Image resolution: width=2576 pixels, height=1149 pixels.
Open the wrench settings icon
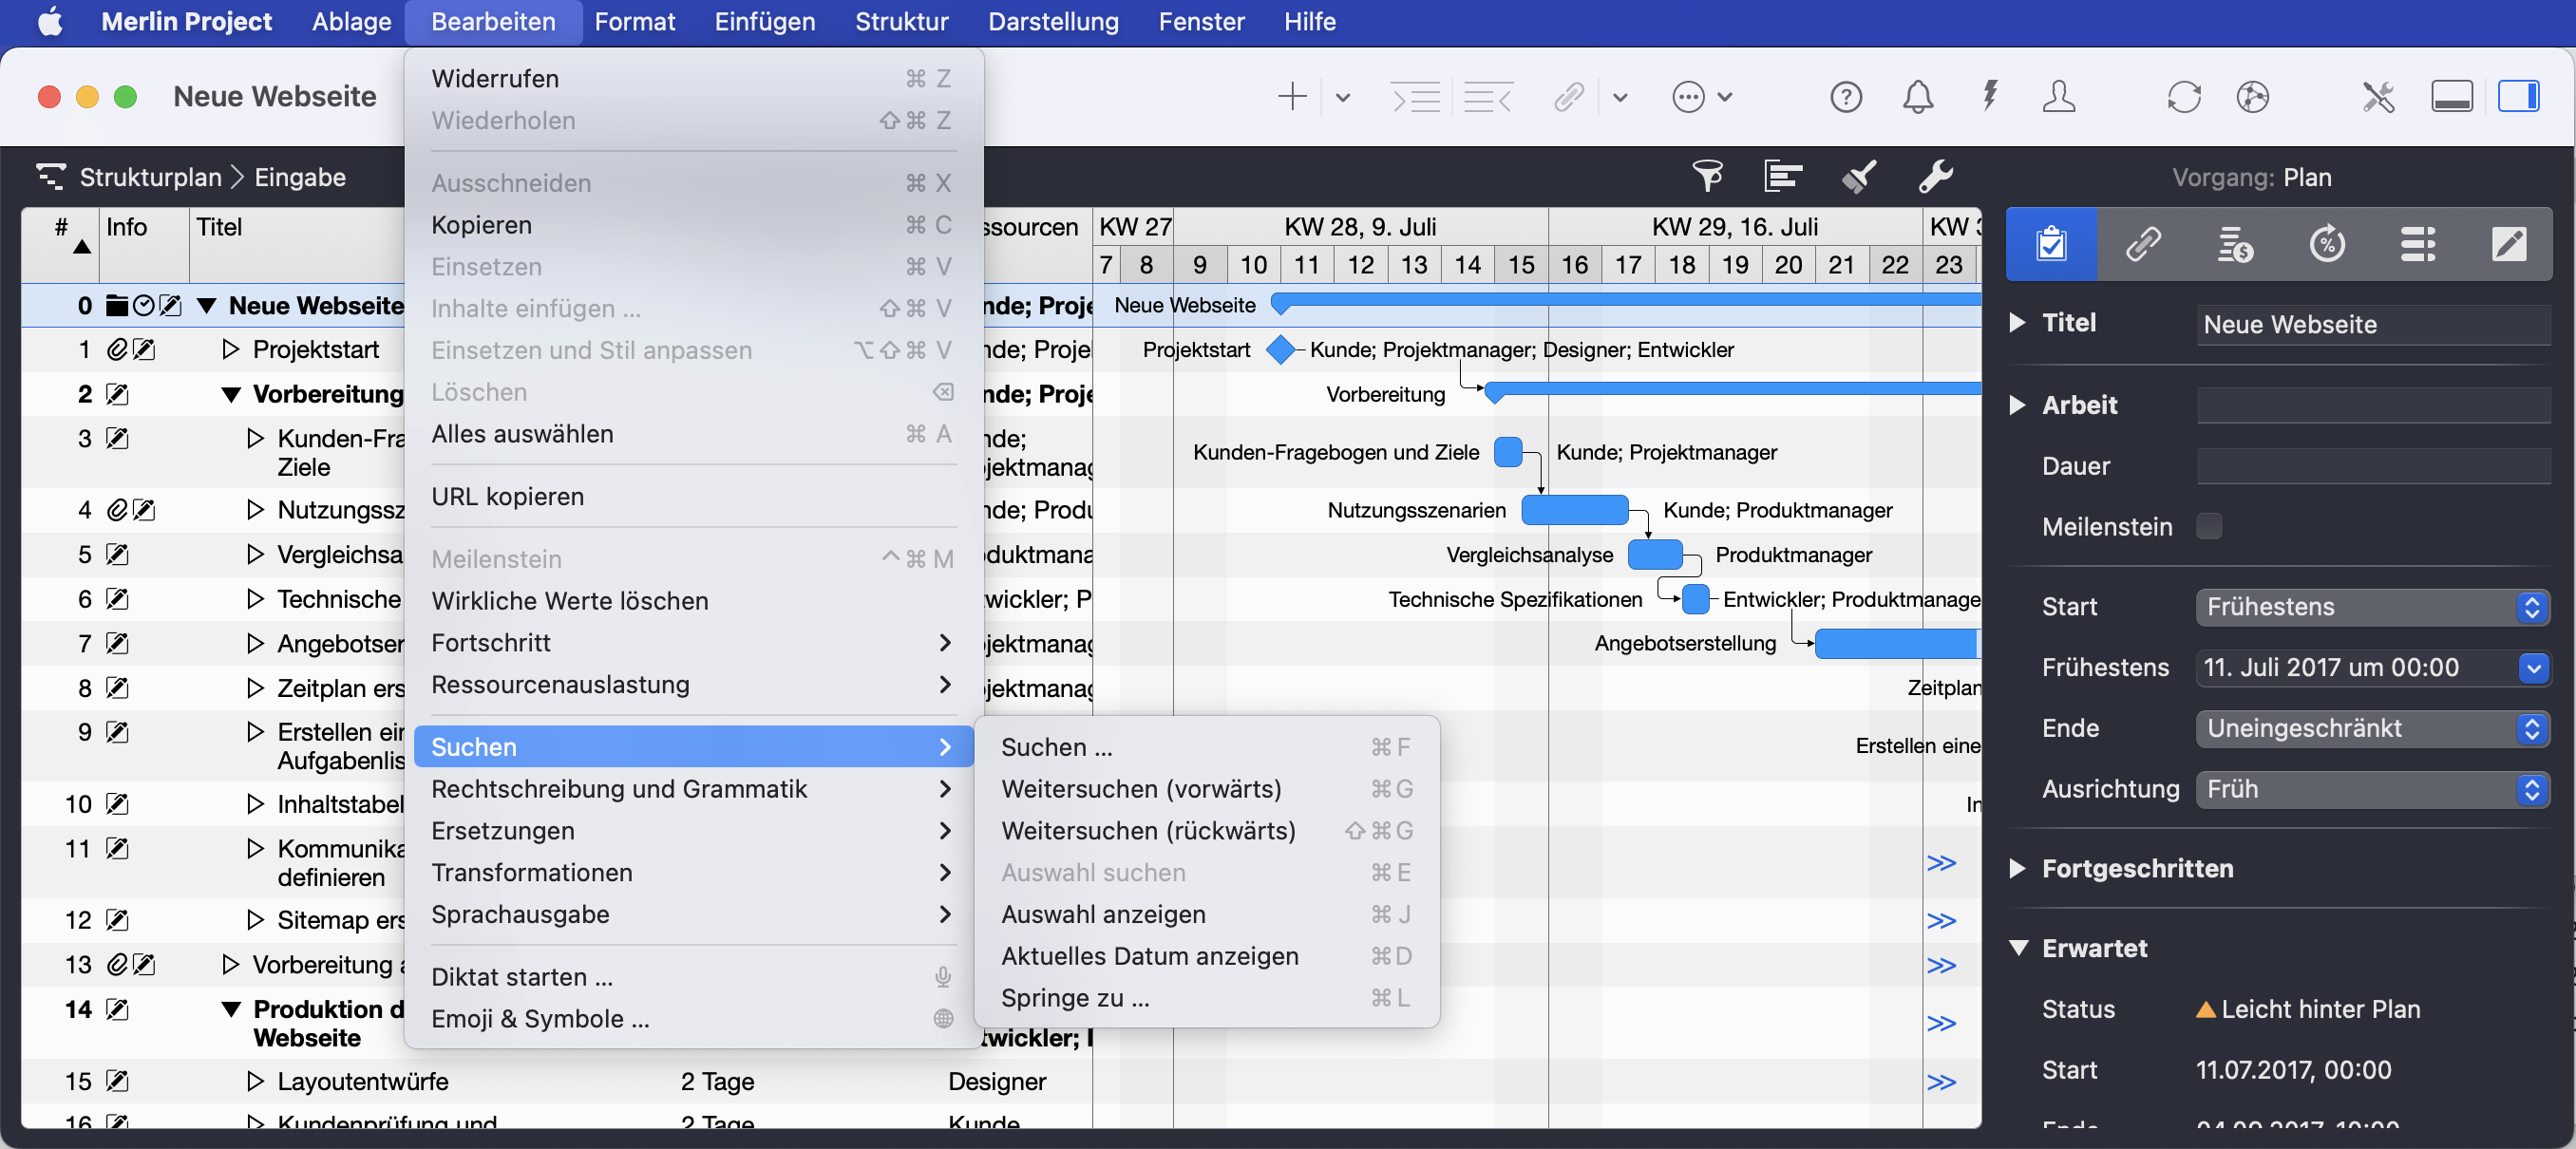[1935, 176]
